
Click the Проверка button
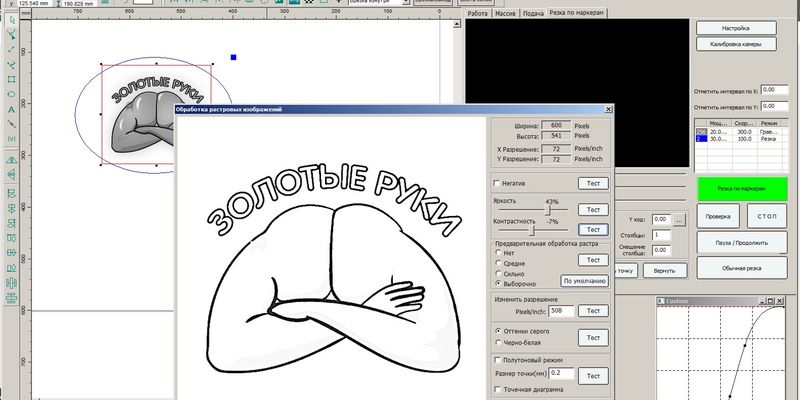[718, 216]
